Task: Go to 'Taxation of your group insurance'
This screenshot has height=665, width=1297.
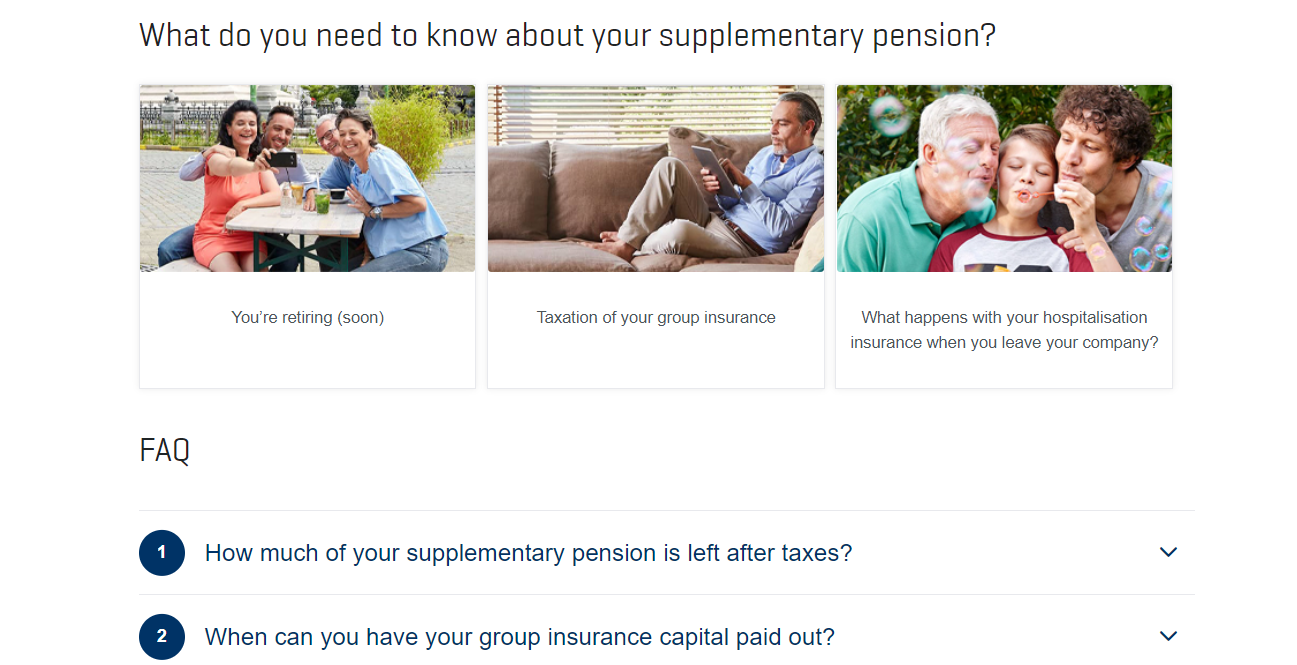Action: click(x=656, y=317)
